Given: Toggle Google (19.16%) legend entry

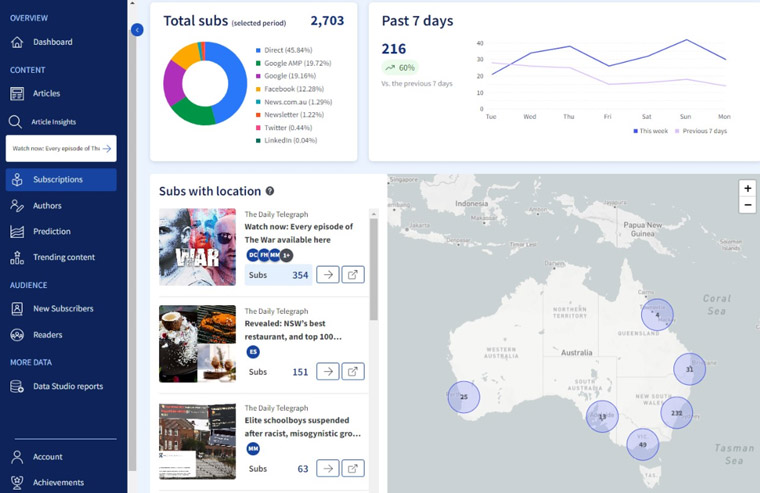Looking at the screenshot, I should [x=286, y=76].
